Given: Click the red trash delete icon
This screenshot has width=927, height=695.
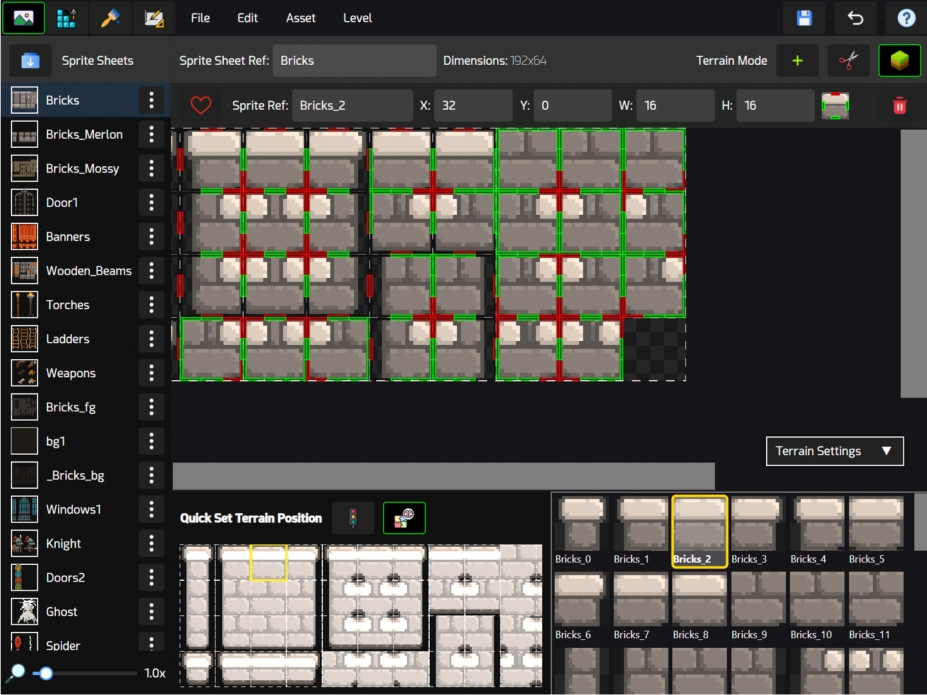Looking at the screenshot, I should (x=899, y=105).
